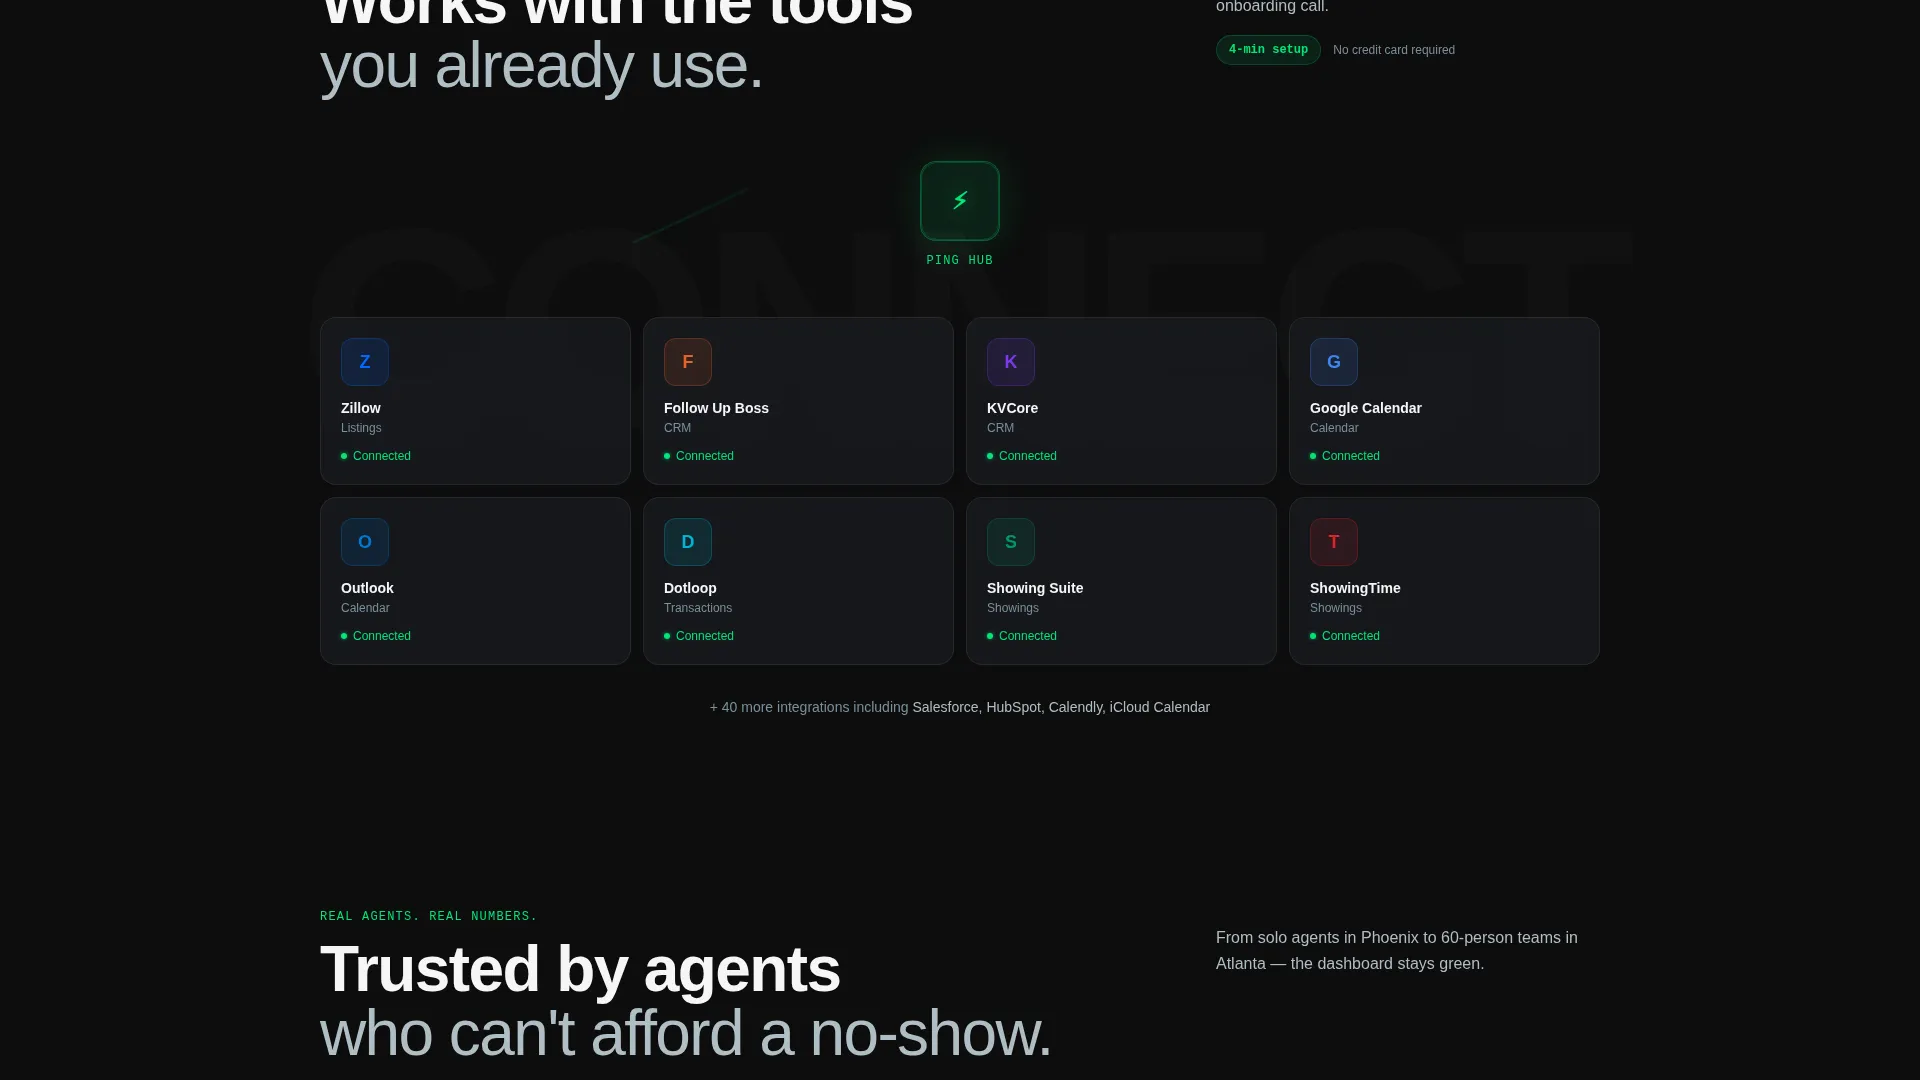Select the Outlook card title

pos(367,588)
